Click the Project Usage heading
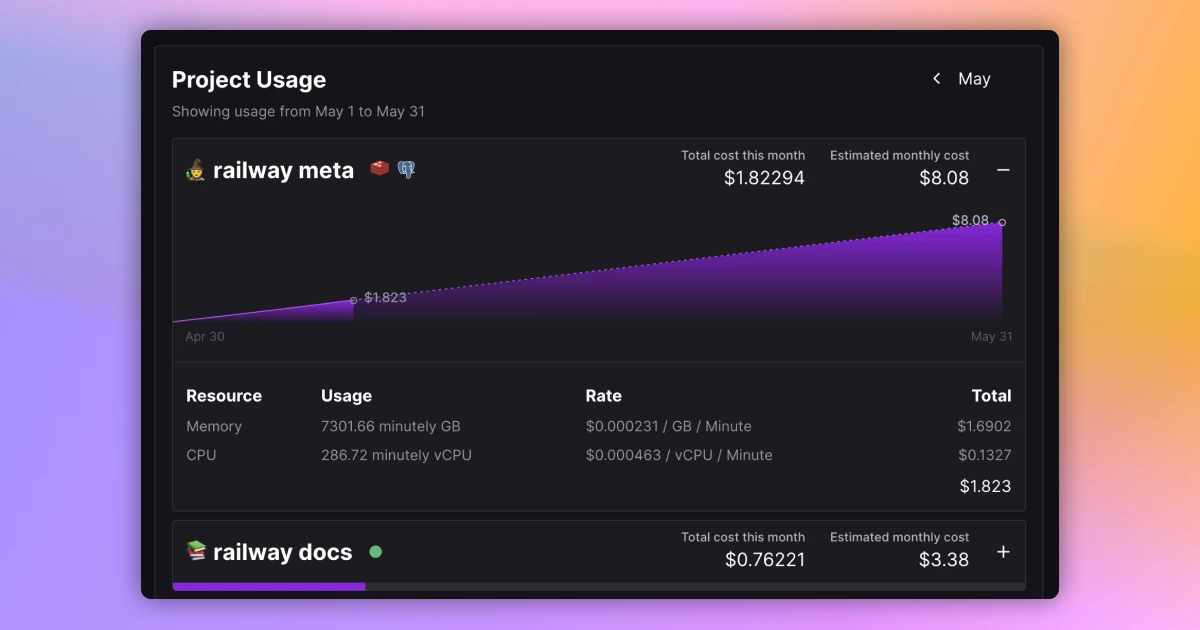Screen dimensions: 1200x630 249,80
